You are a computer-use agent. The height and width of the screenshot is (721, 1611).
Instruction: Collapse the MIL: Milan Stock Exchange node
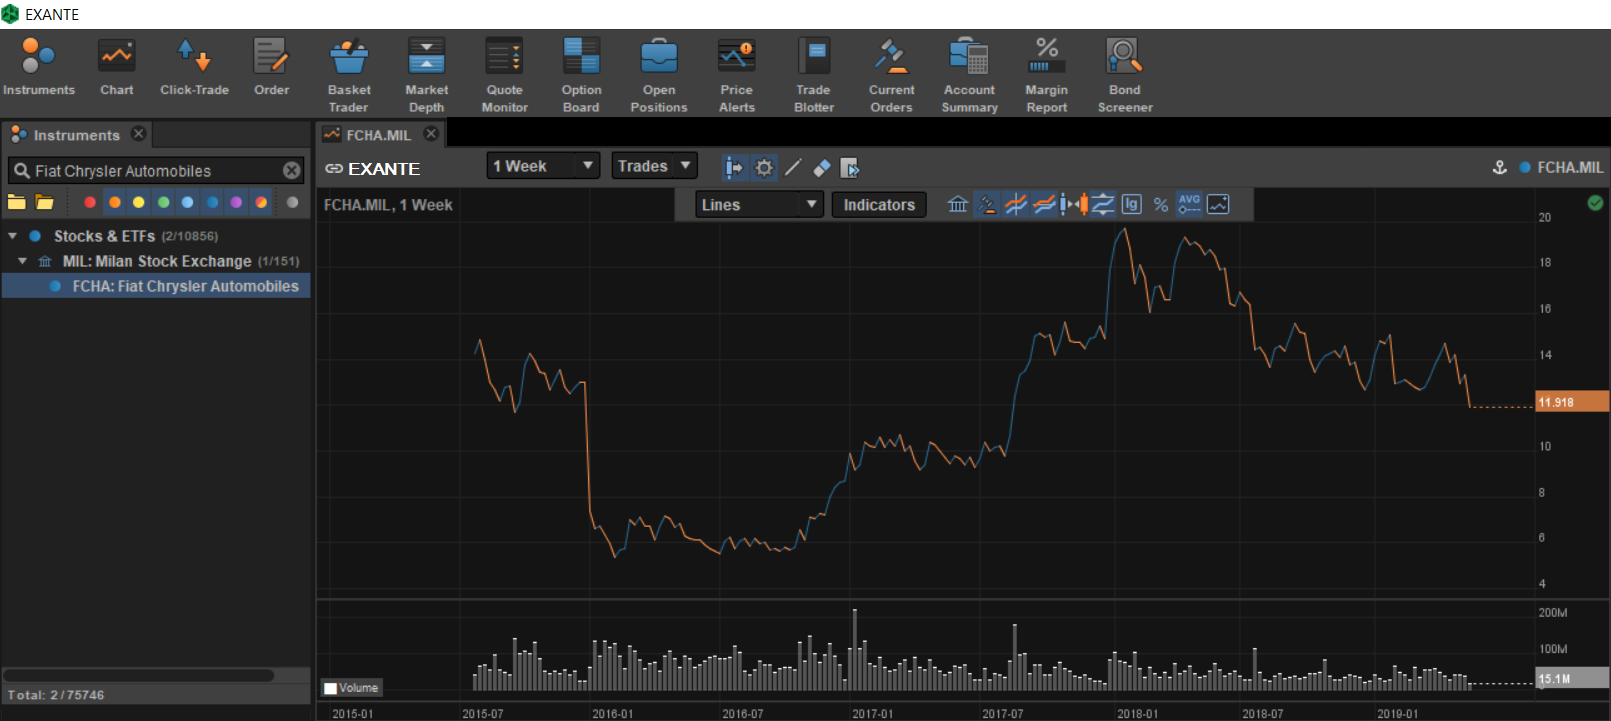(23, 261)
